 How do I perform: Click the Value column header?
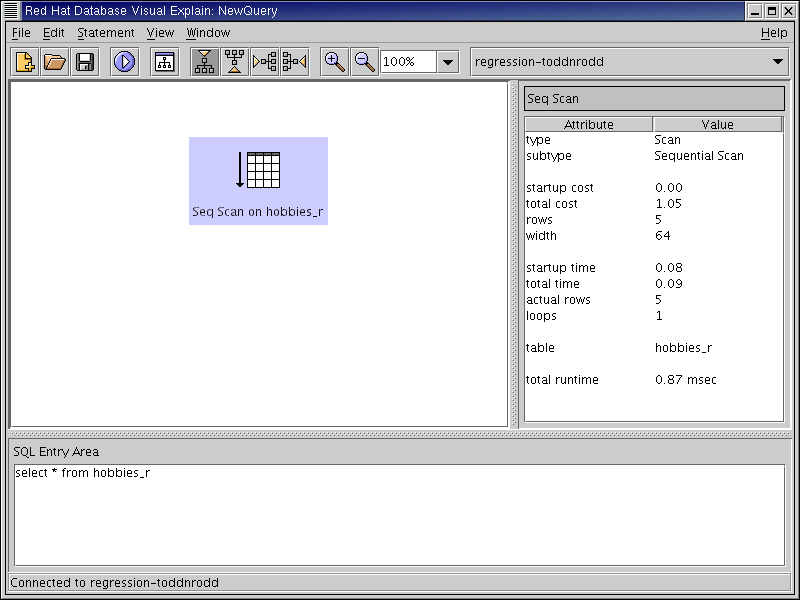click(717, 125)
